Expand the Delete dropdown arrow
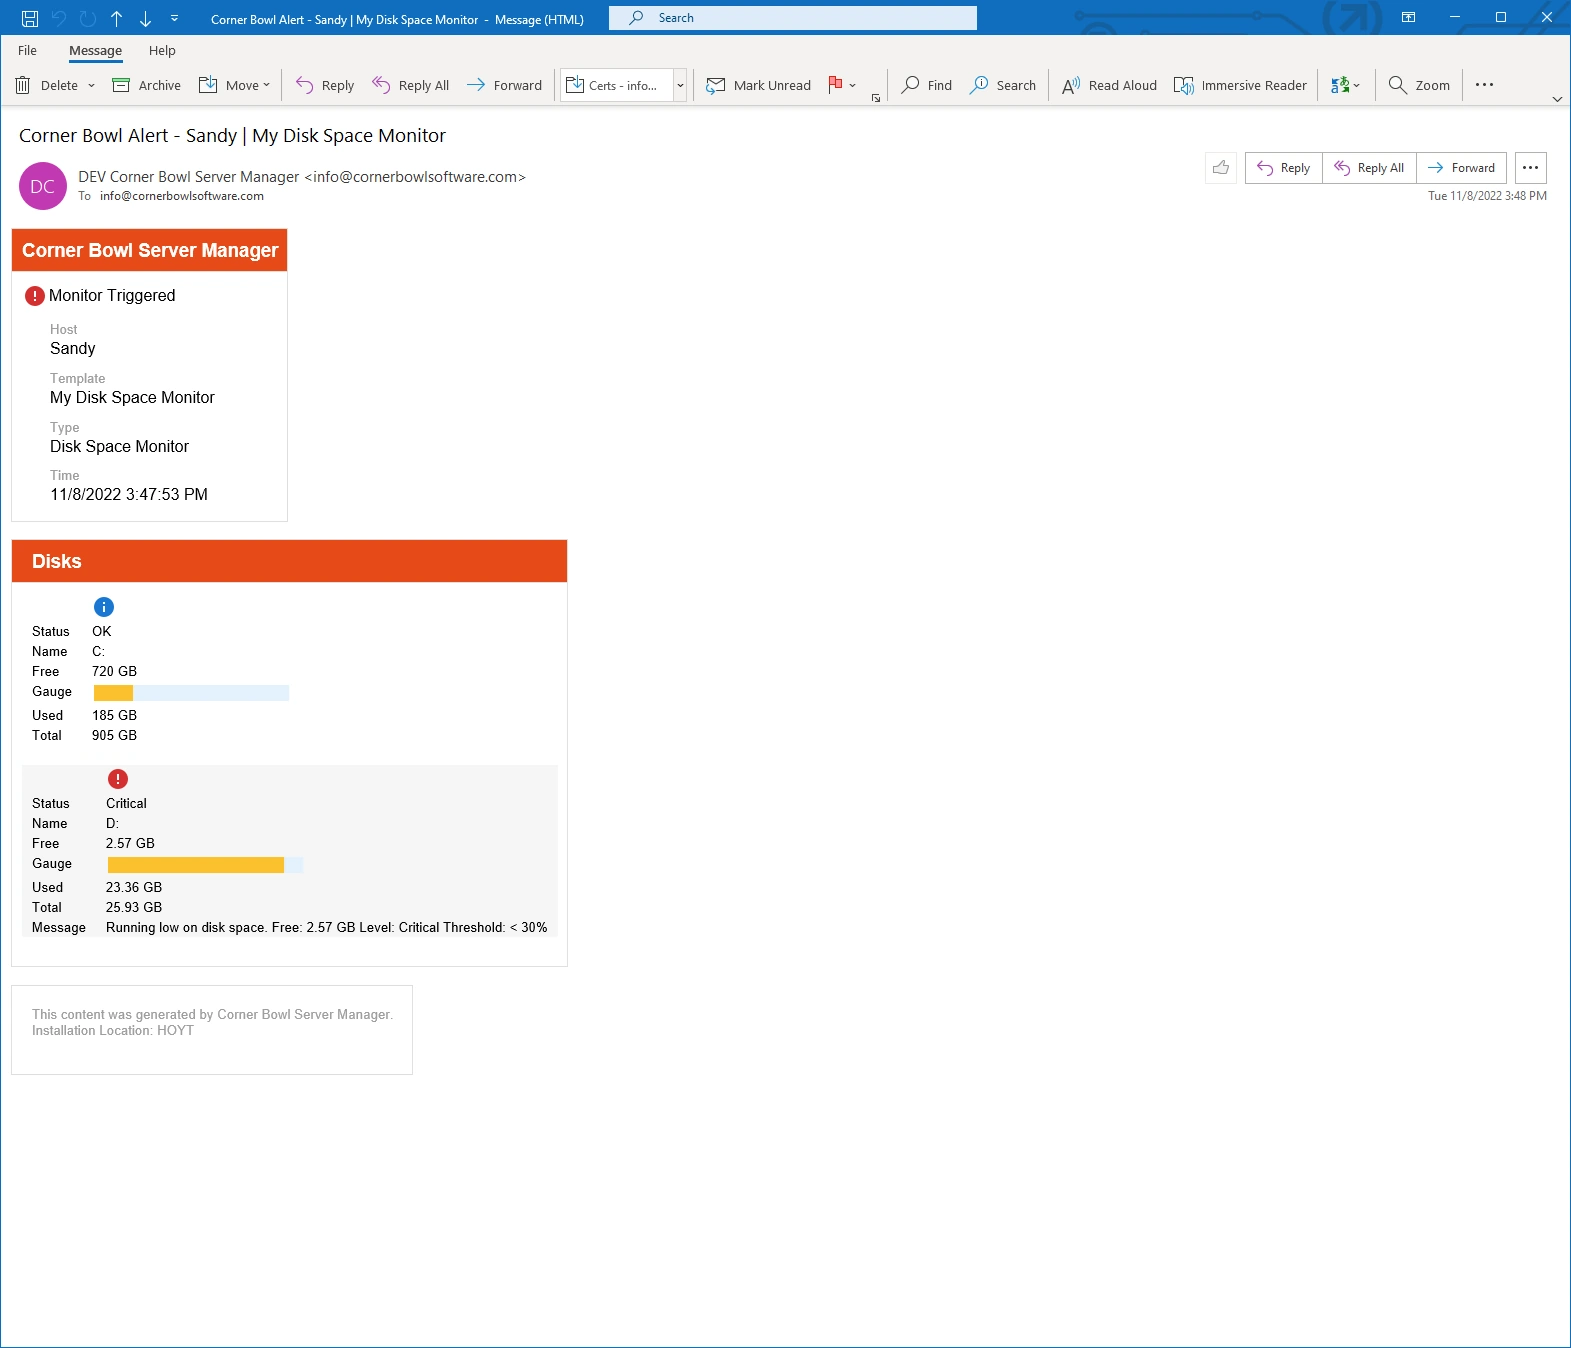This screenshot has width=1571, height=1348. 92,86
